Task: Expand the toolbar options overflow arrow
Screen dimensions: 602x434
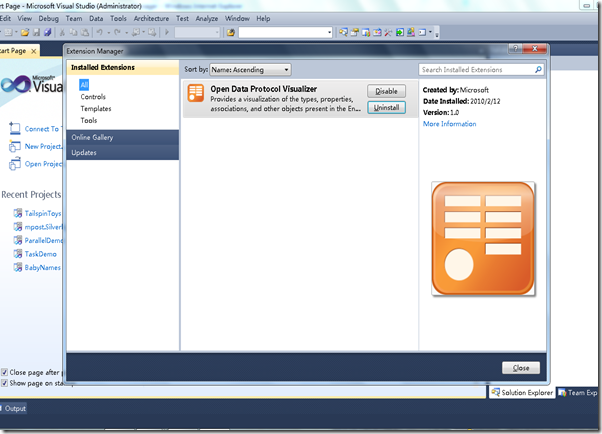Action: (437, 35)
